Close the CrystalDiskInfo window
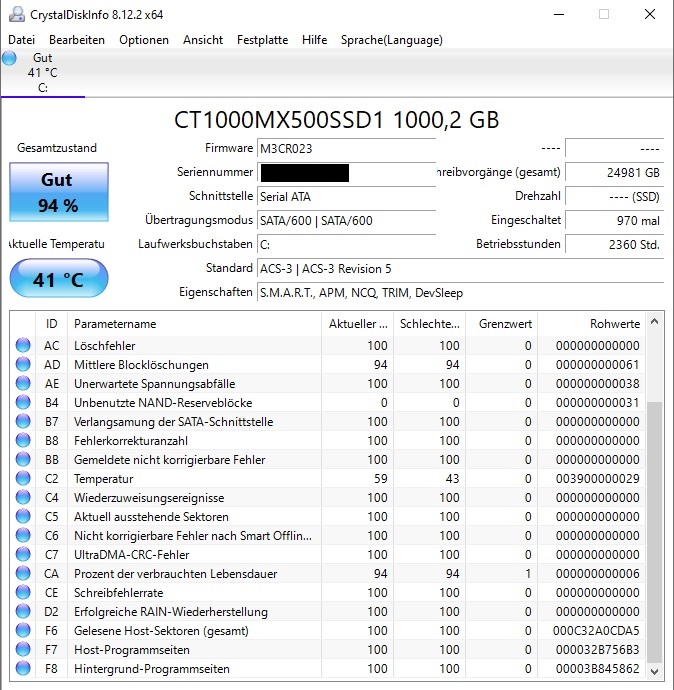Viewport: 674px width, 690px height. 650,15
